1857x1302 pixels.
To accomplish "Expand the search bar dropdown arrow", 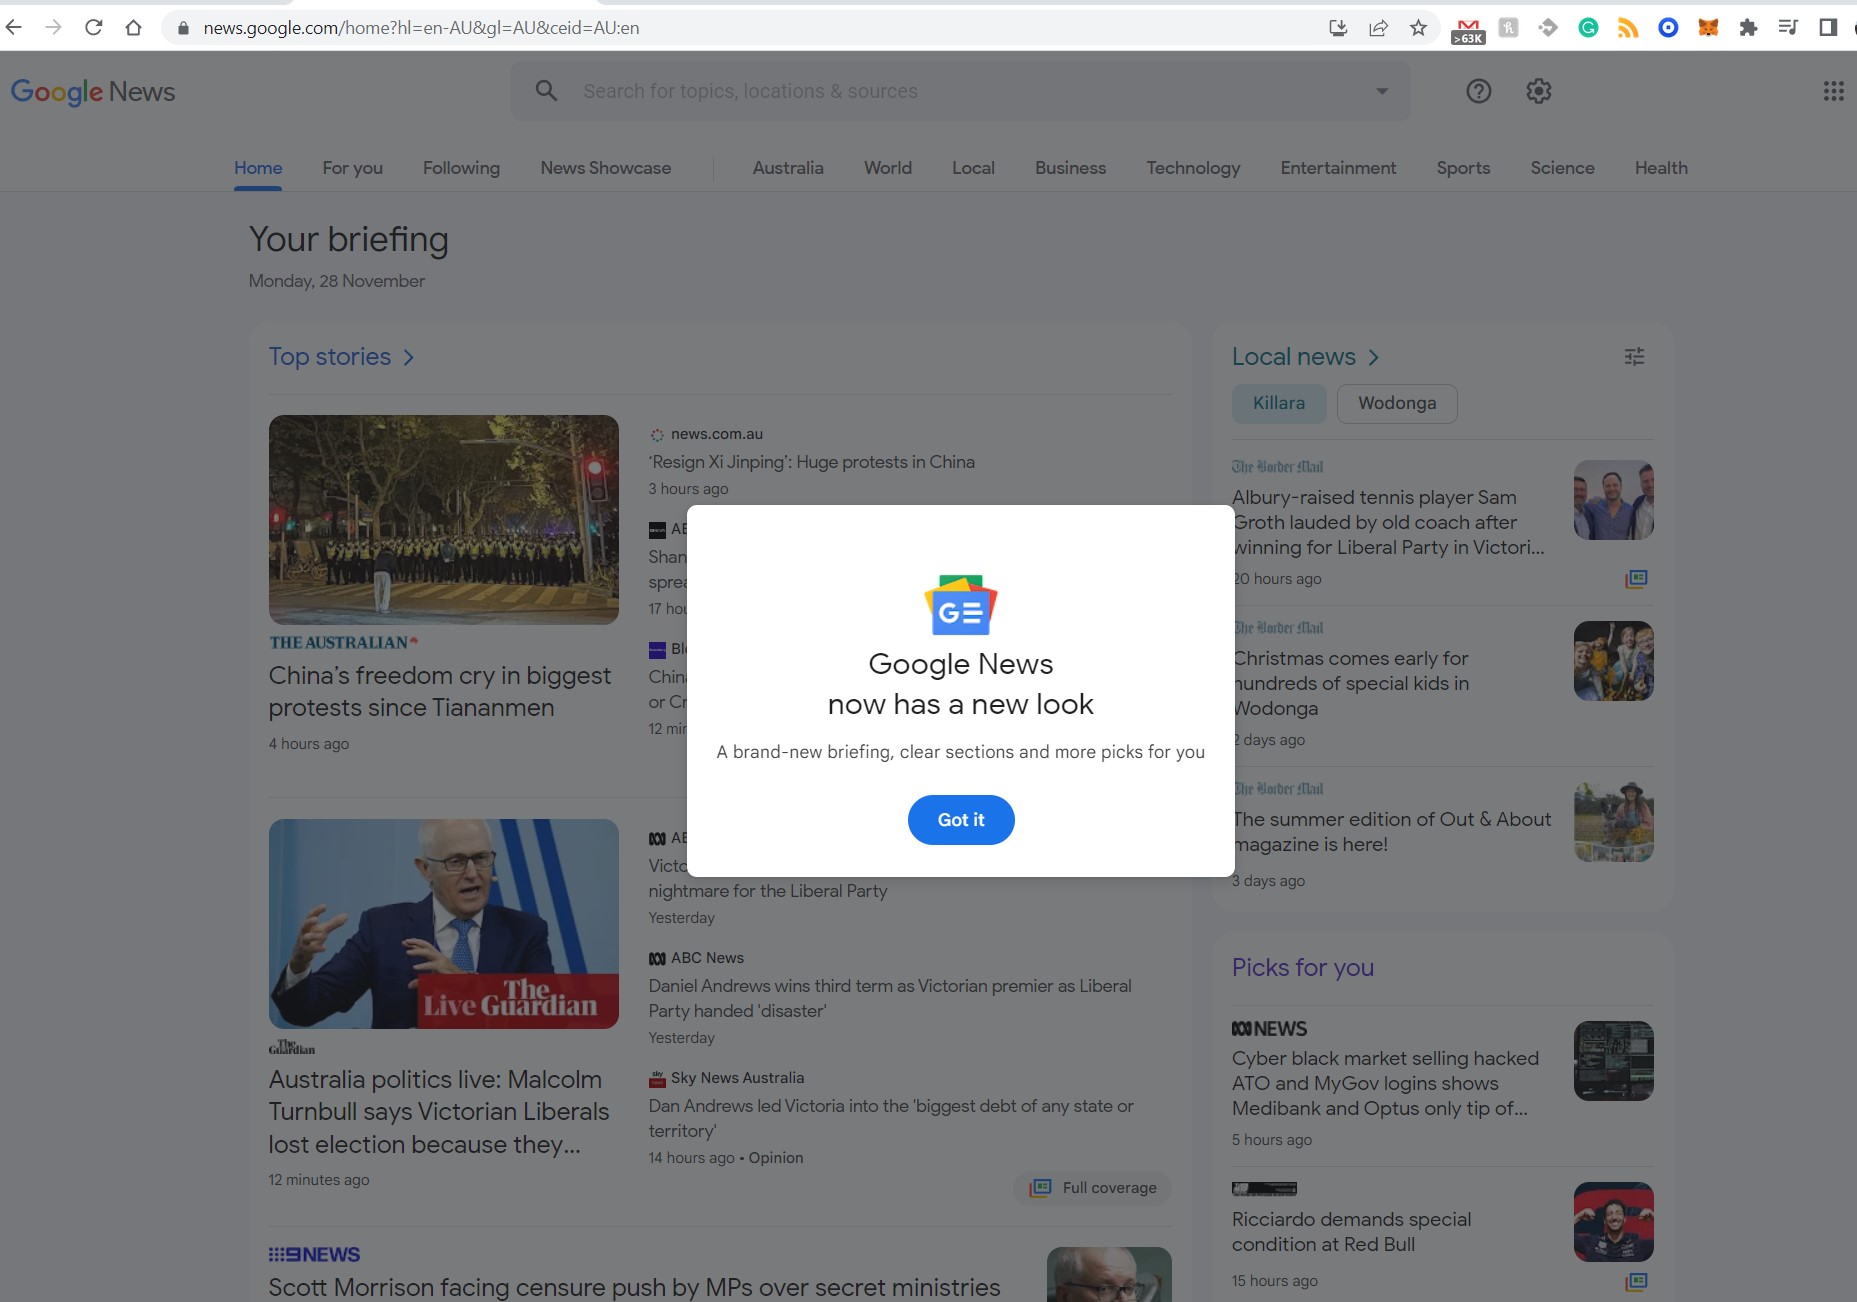I will click(x=1381, y=91).
